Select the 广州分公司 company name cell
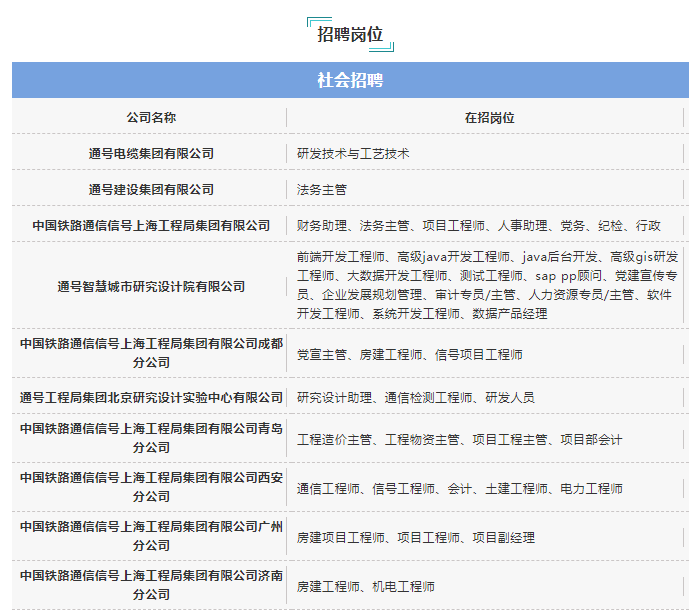 click(151, 536)
